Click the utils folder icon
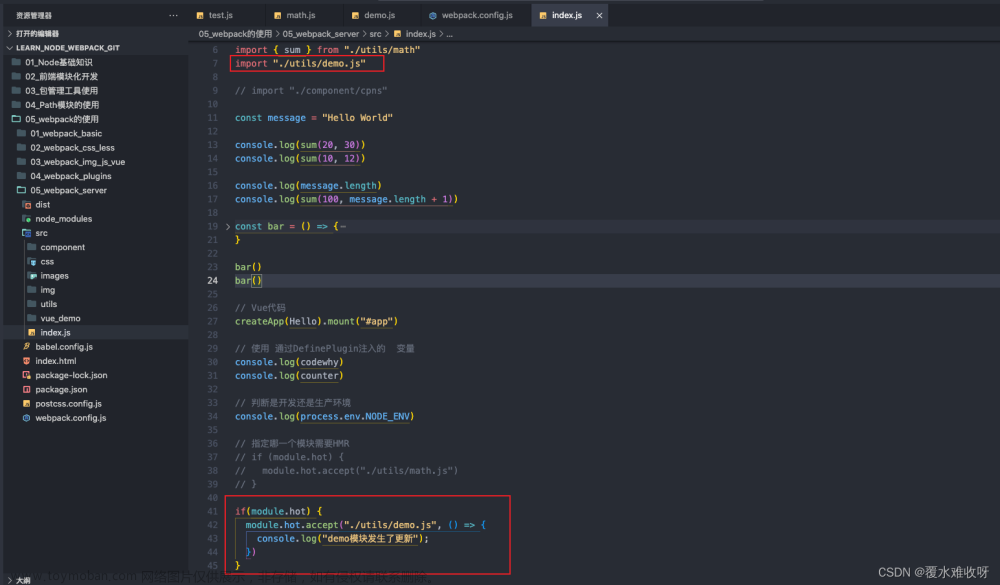Viewport: 1000px width, 585px height. point(32,304)
